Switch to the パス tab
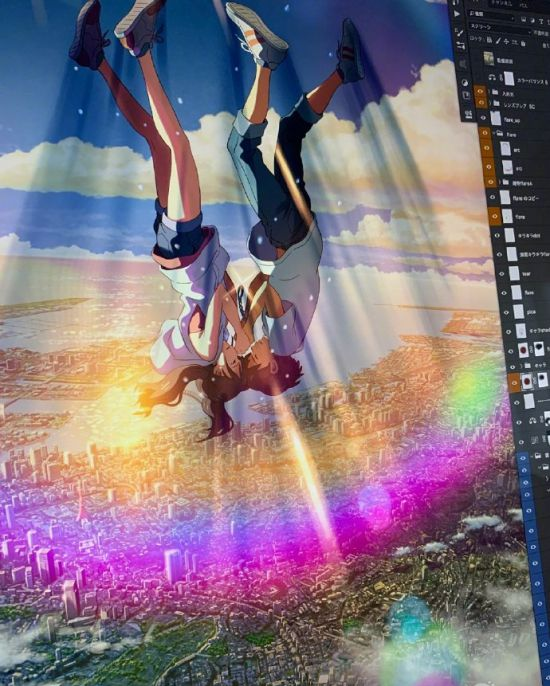The image size is (550, 686). click(x=524, y=5)
